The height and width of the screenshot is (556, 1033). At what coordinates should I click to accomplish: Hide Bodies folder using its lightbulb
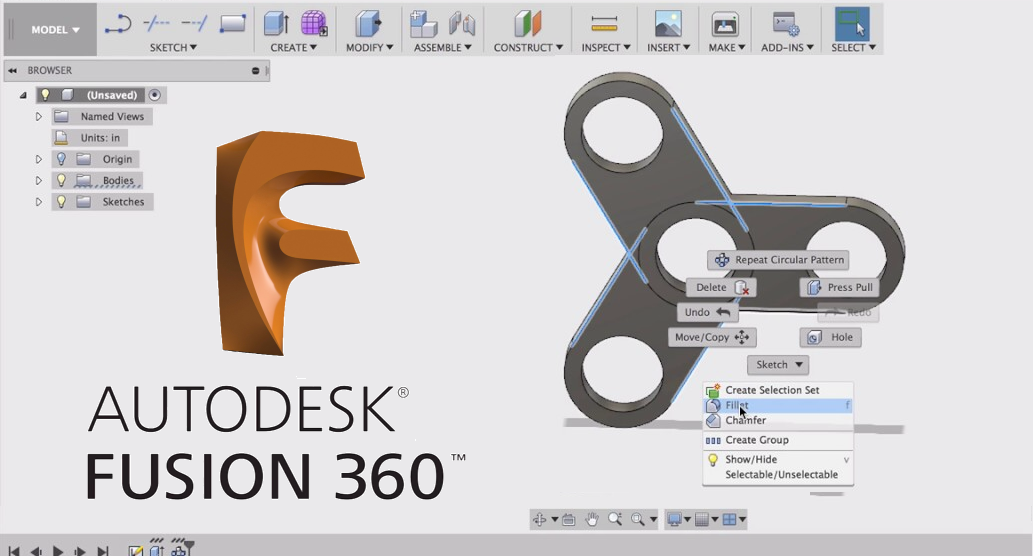[61, 181]
